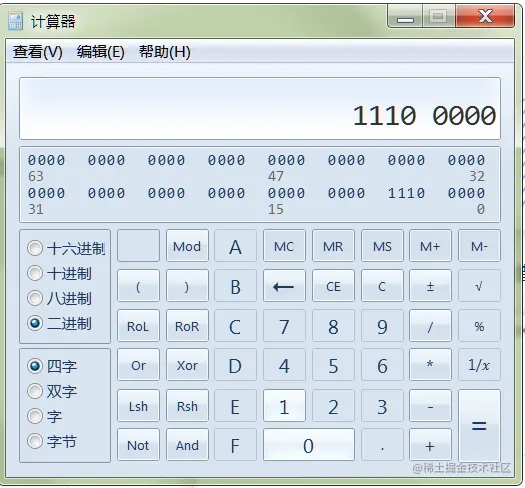Click the backspace arrow button

pos(284,286)
